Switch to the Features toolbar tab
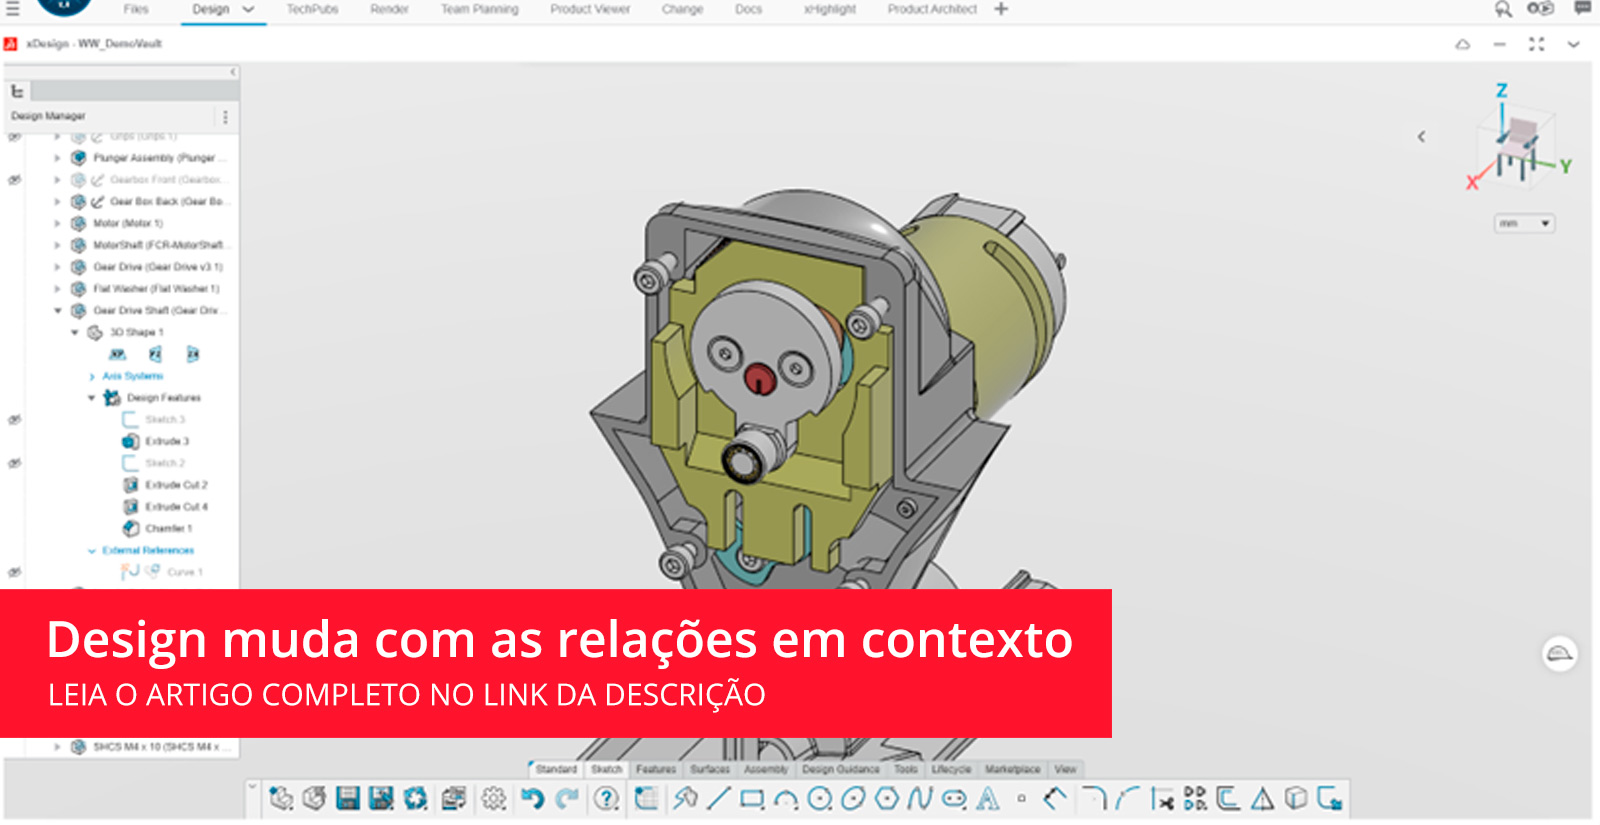1600x825 pixels. 656,769
